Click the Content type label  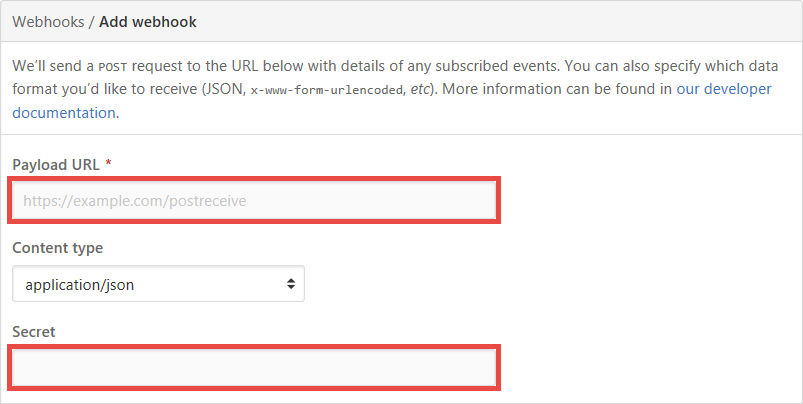57,247
